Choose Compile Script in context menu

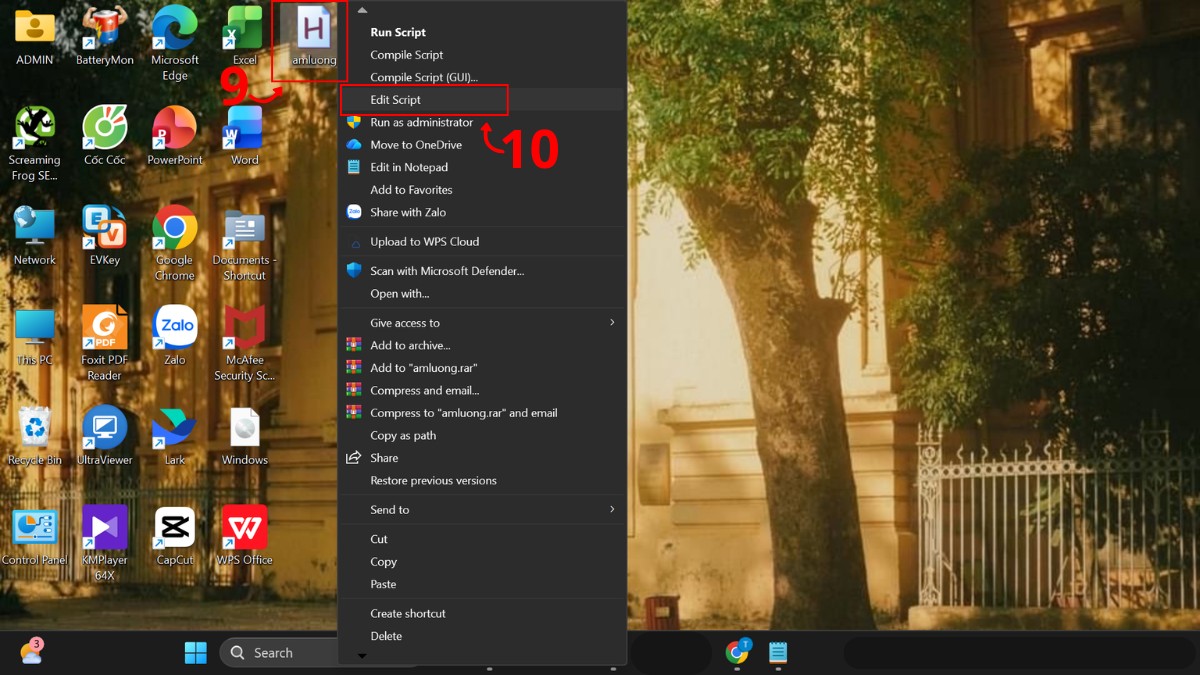coord(482,55)
